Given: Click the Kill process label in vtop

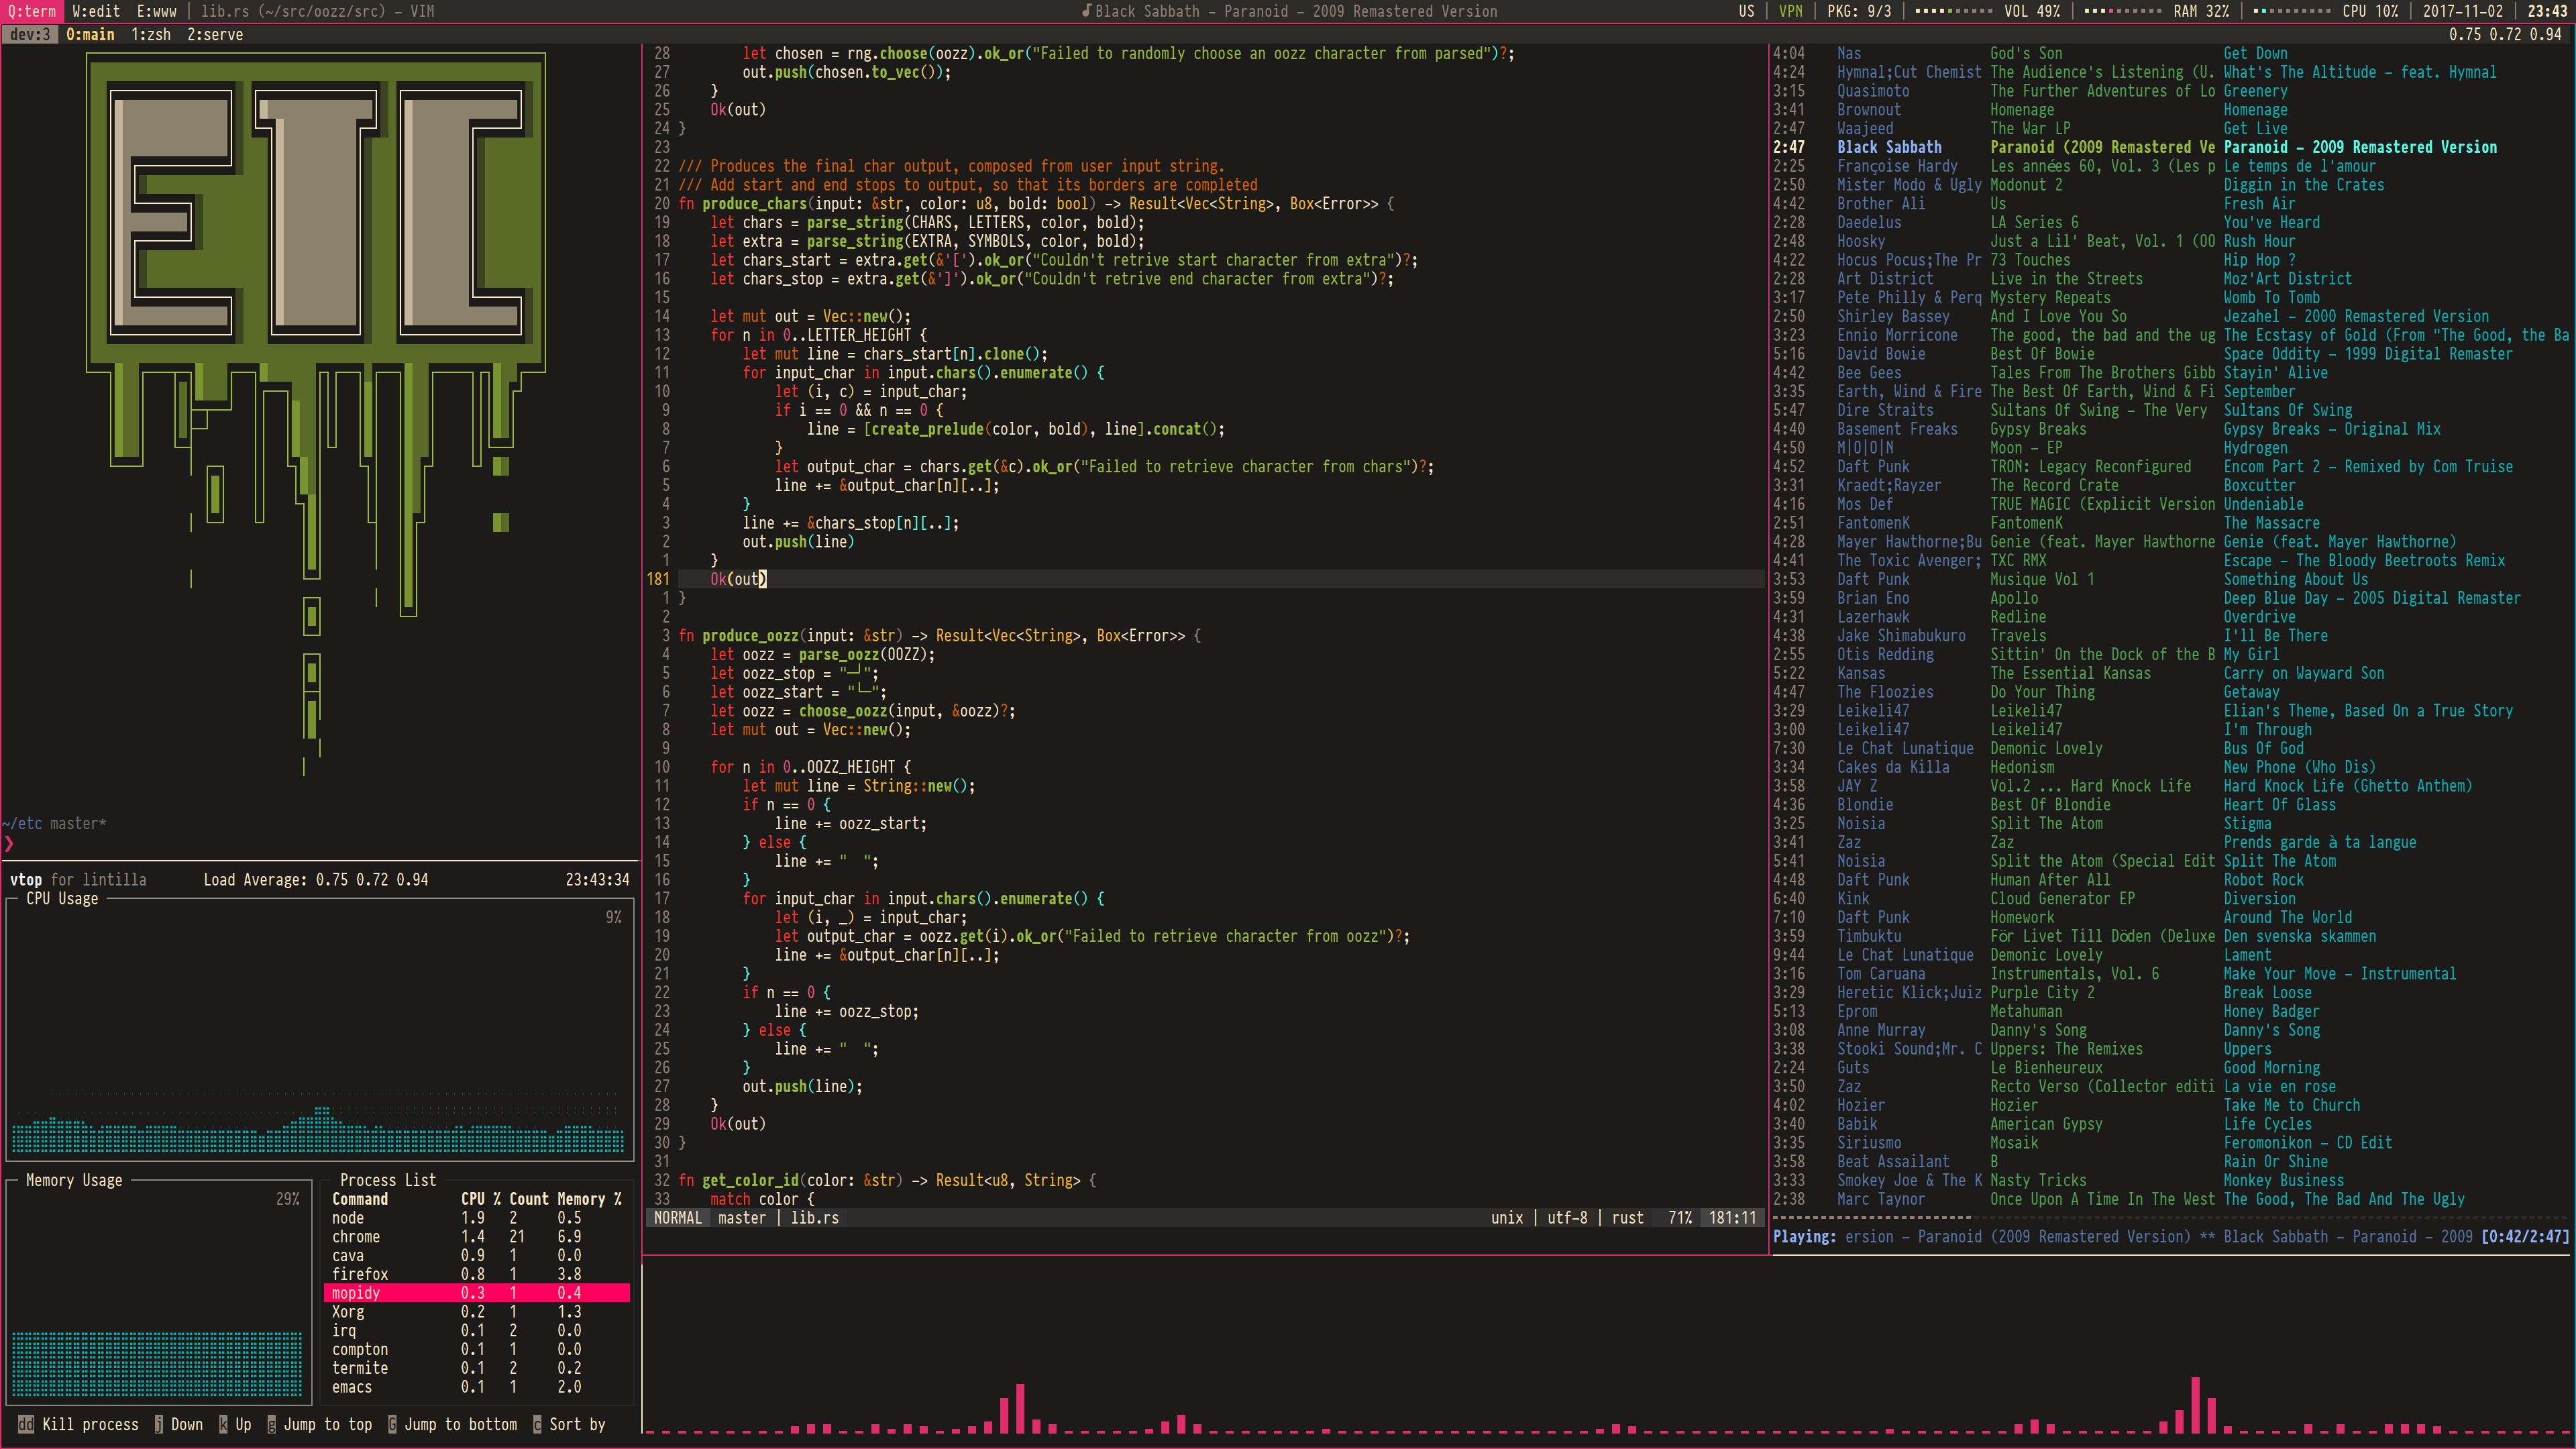Looking at the screenshot, I should 90,1424.
